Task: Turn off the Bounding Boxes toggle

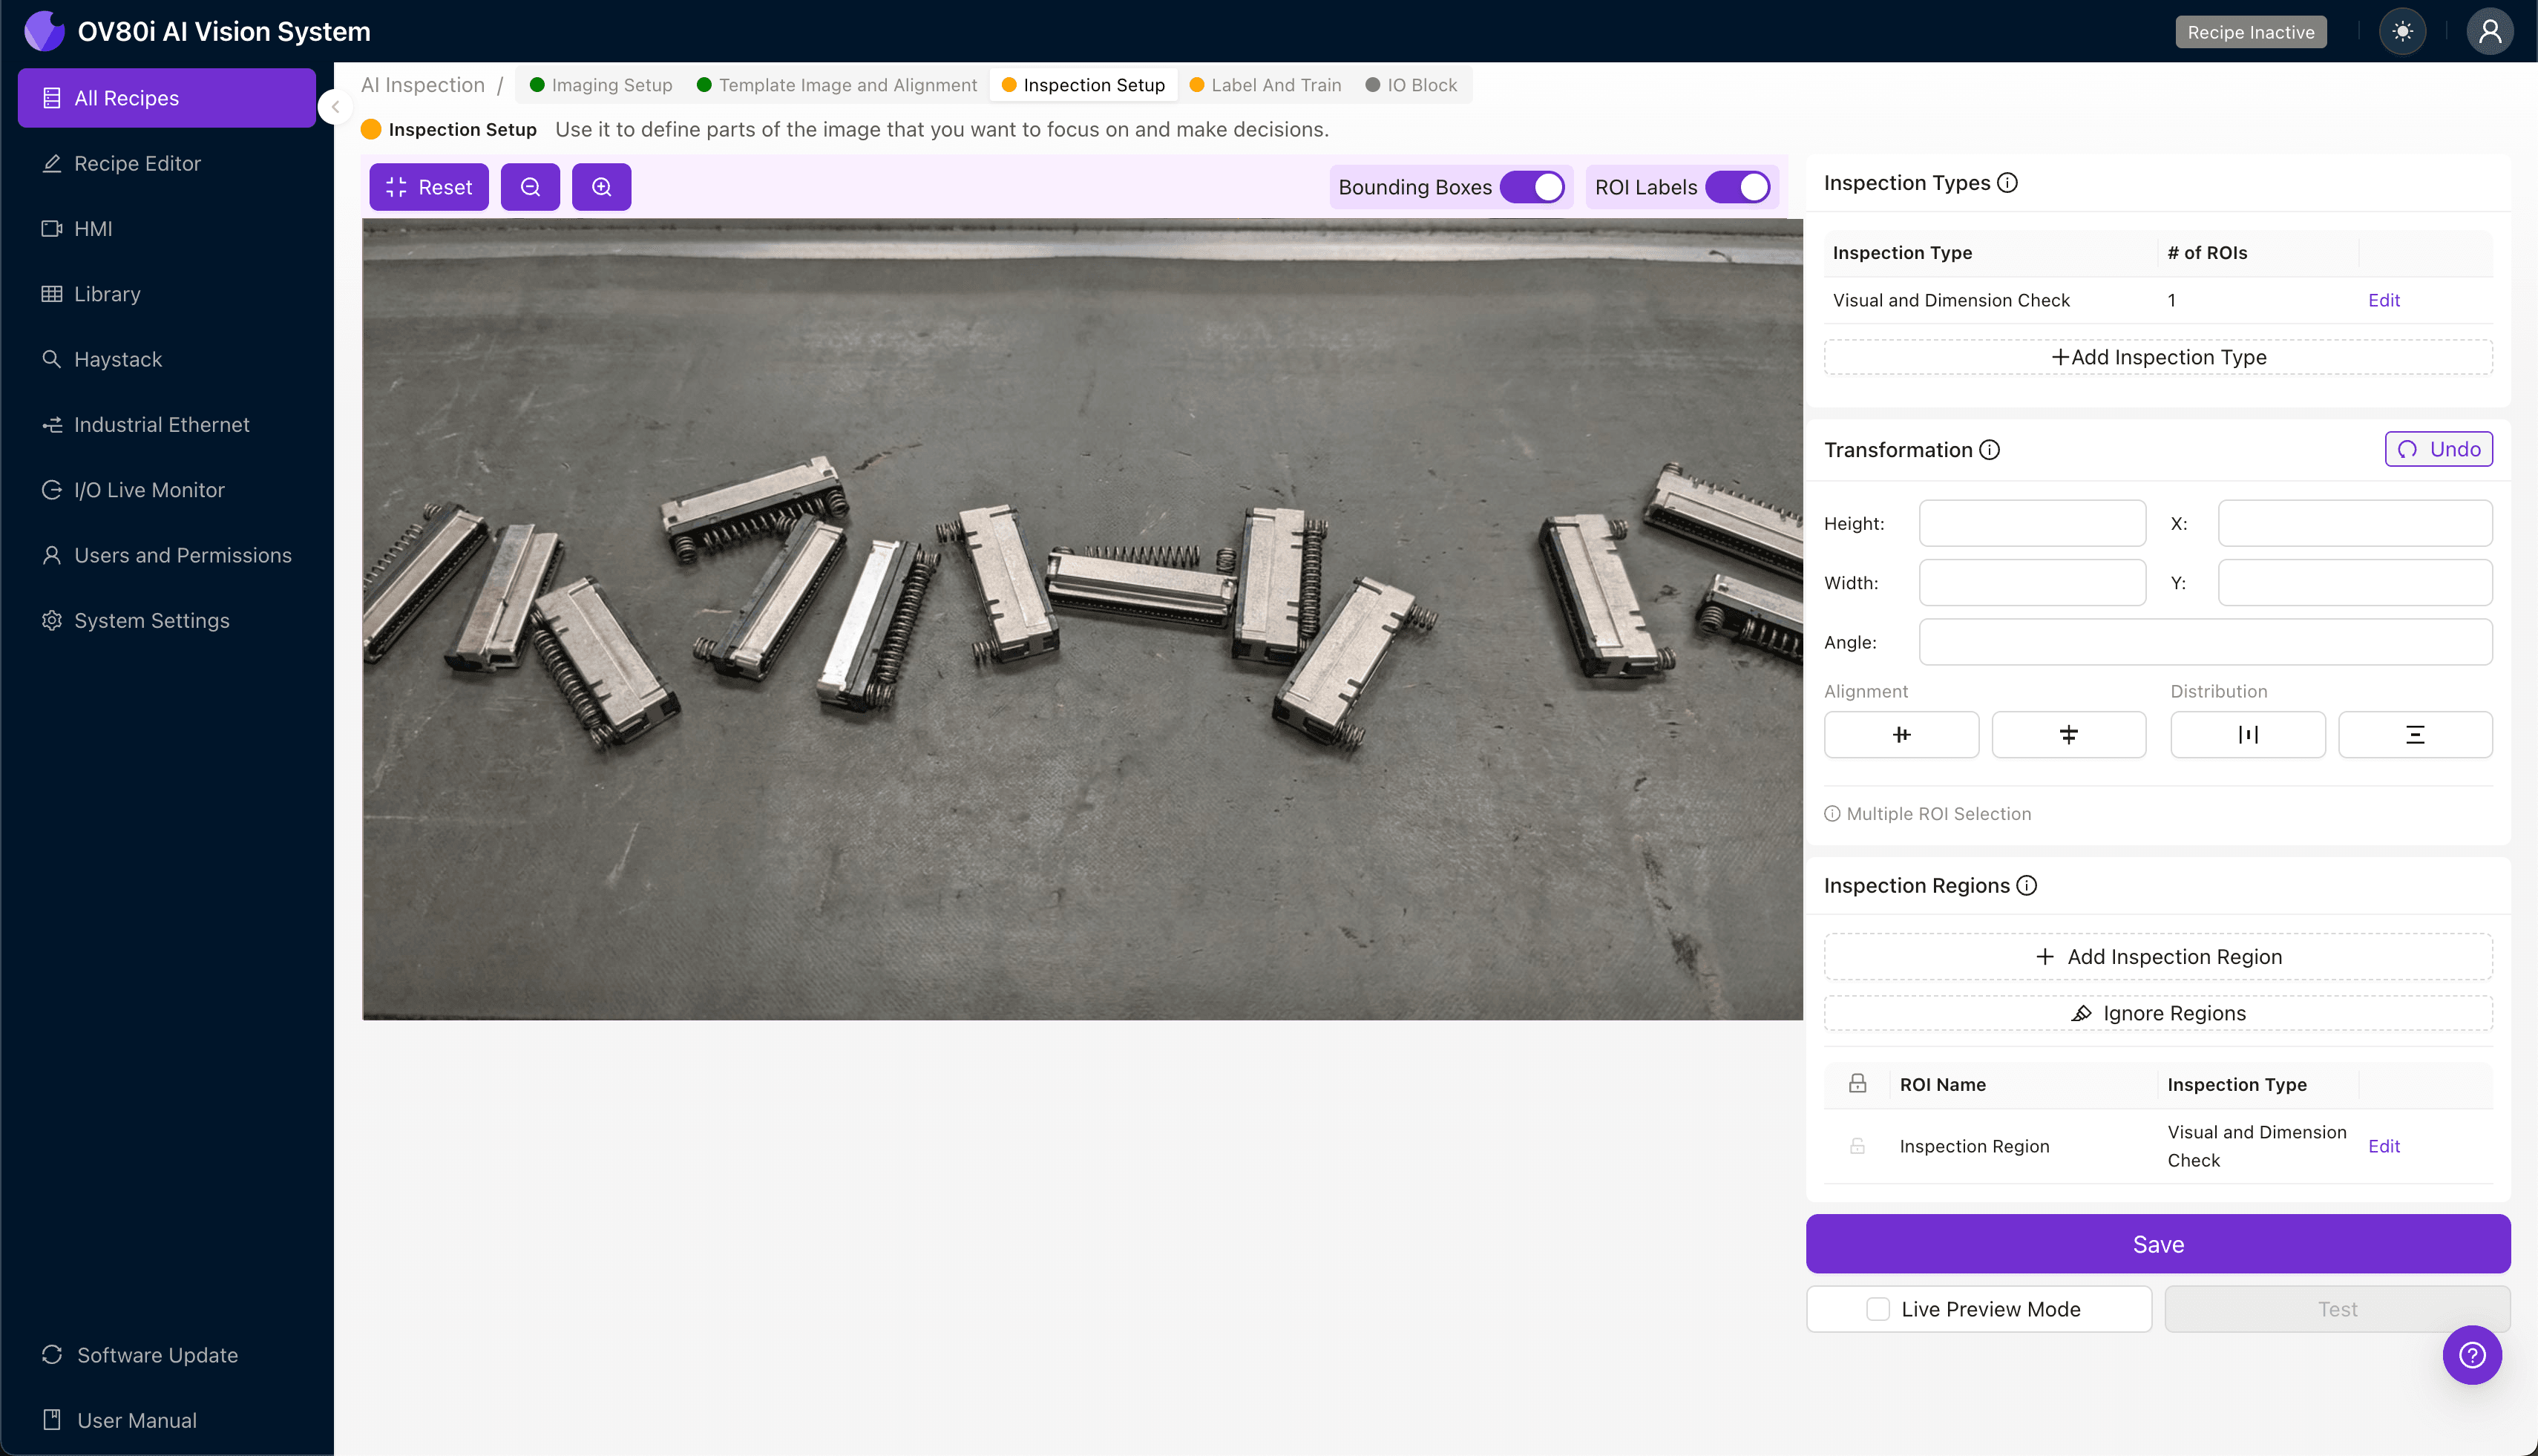Action: pos(1532,187)
